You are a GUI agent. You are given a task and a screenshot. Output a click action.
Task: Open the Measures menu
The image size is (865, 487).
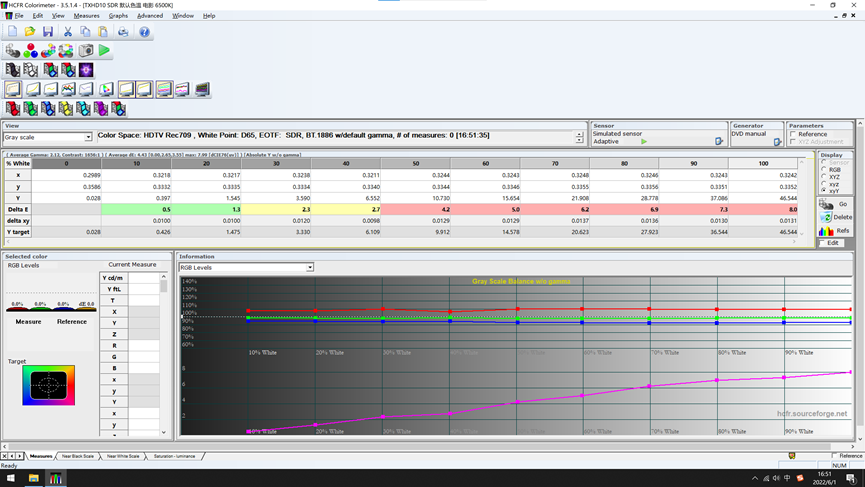click(86, 16)
